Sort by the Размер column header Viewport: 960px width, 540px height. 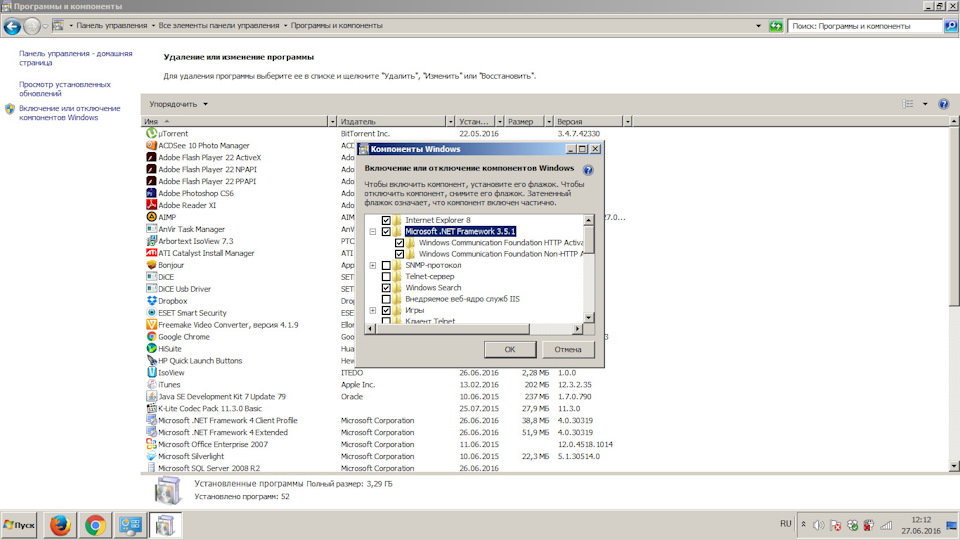(x=525, y=121)
